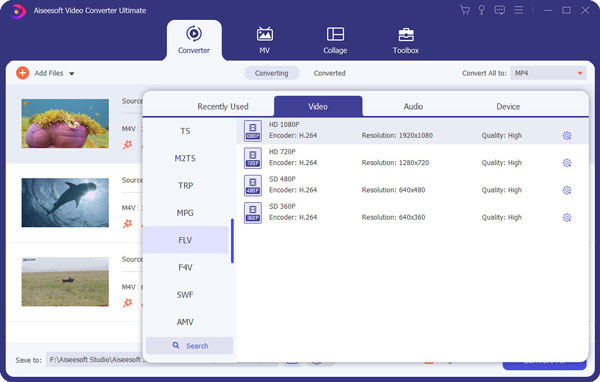This screenshot has height=382, width=600.
Task: Click the key register icon
Action: [482, 10]
